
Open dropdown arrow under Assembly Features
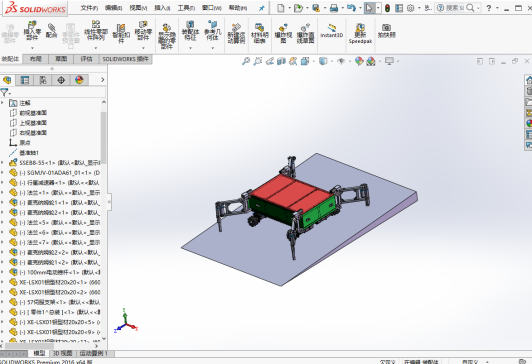[190, 48]
